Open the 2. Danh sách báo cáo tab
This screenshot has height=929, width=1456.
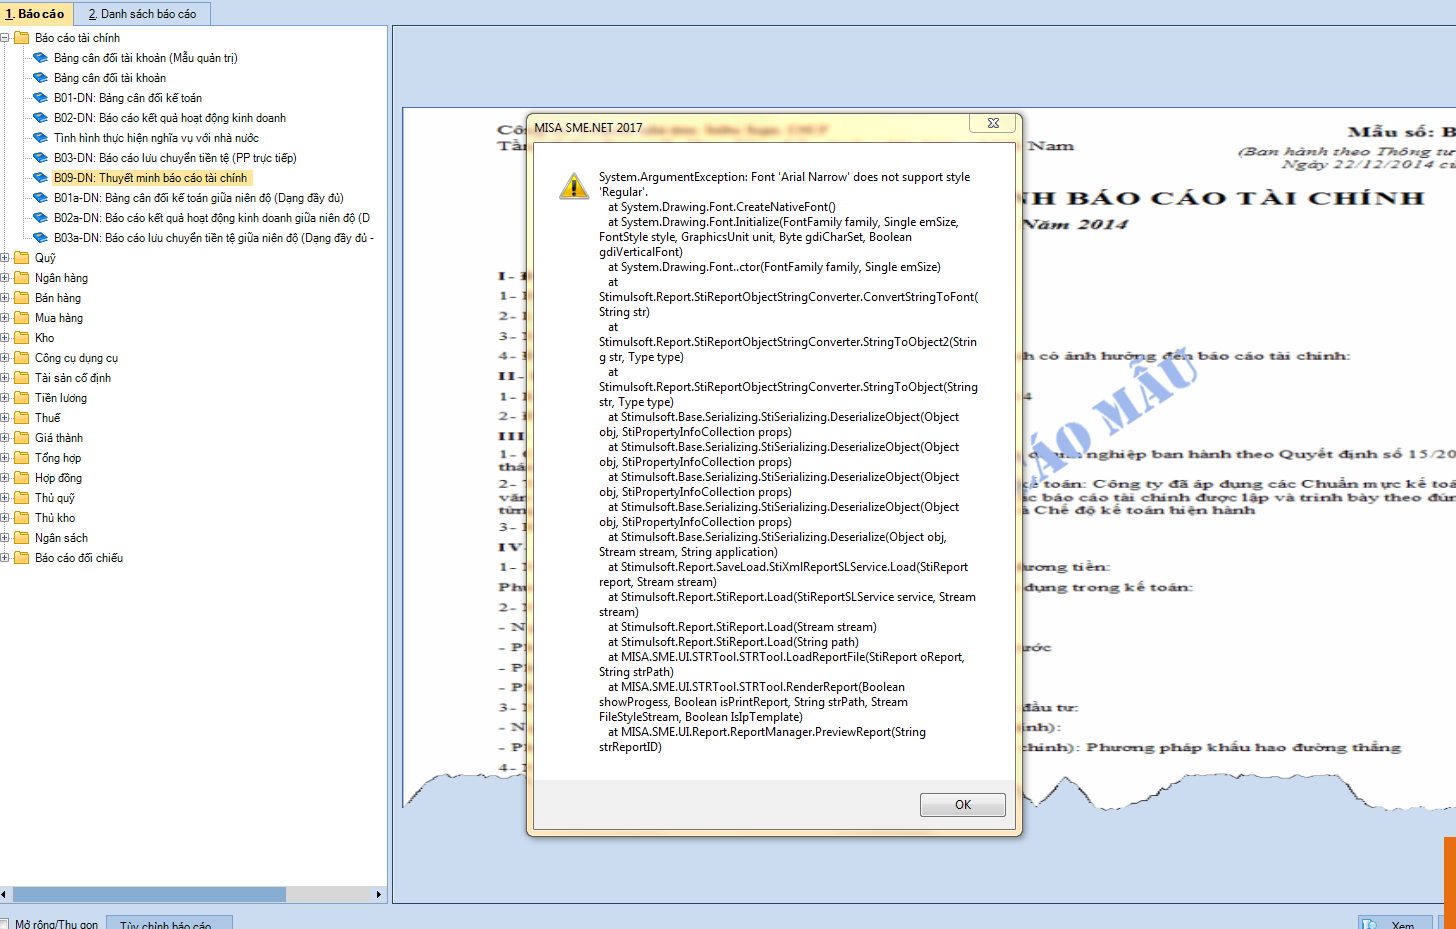click(x=142, y=14)
